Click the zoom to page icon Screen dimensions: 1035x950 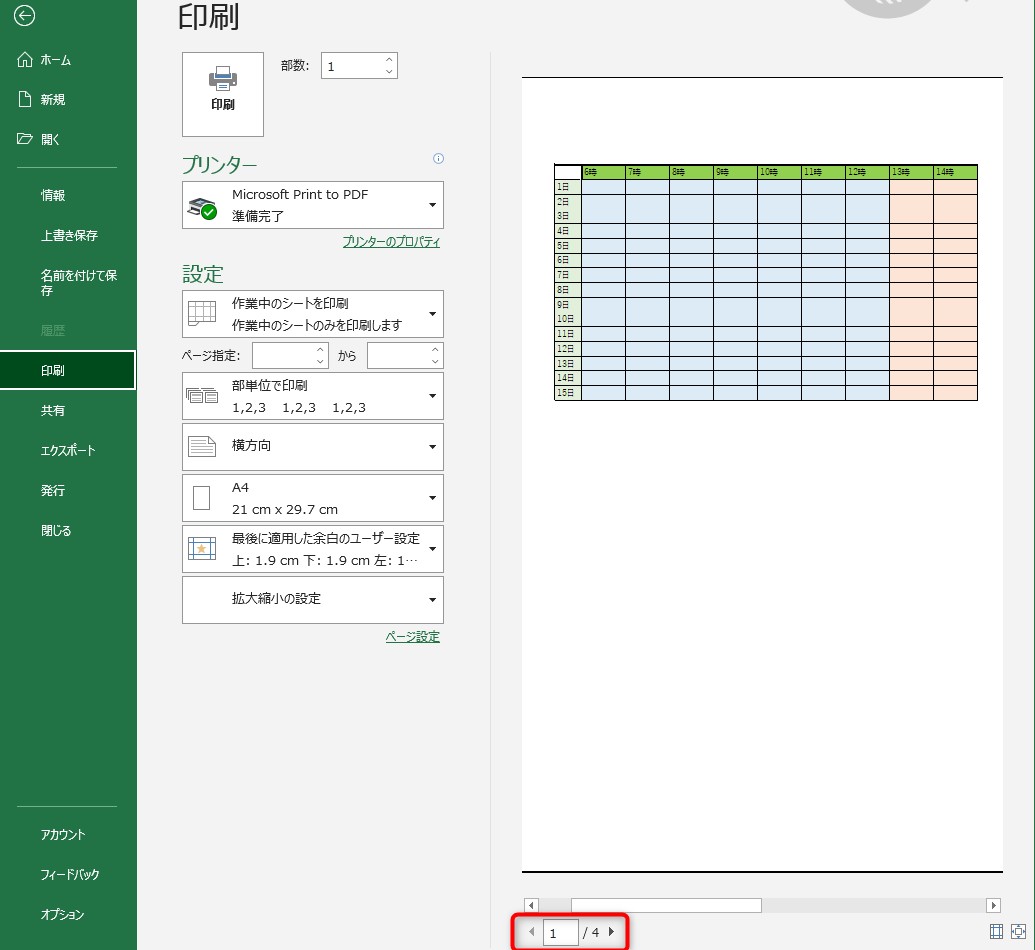tap(1018, 932)
